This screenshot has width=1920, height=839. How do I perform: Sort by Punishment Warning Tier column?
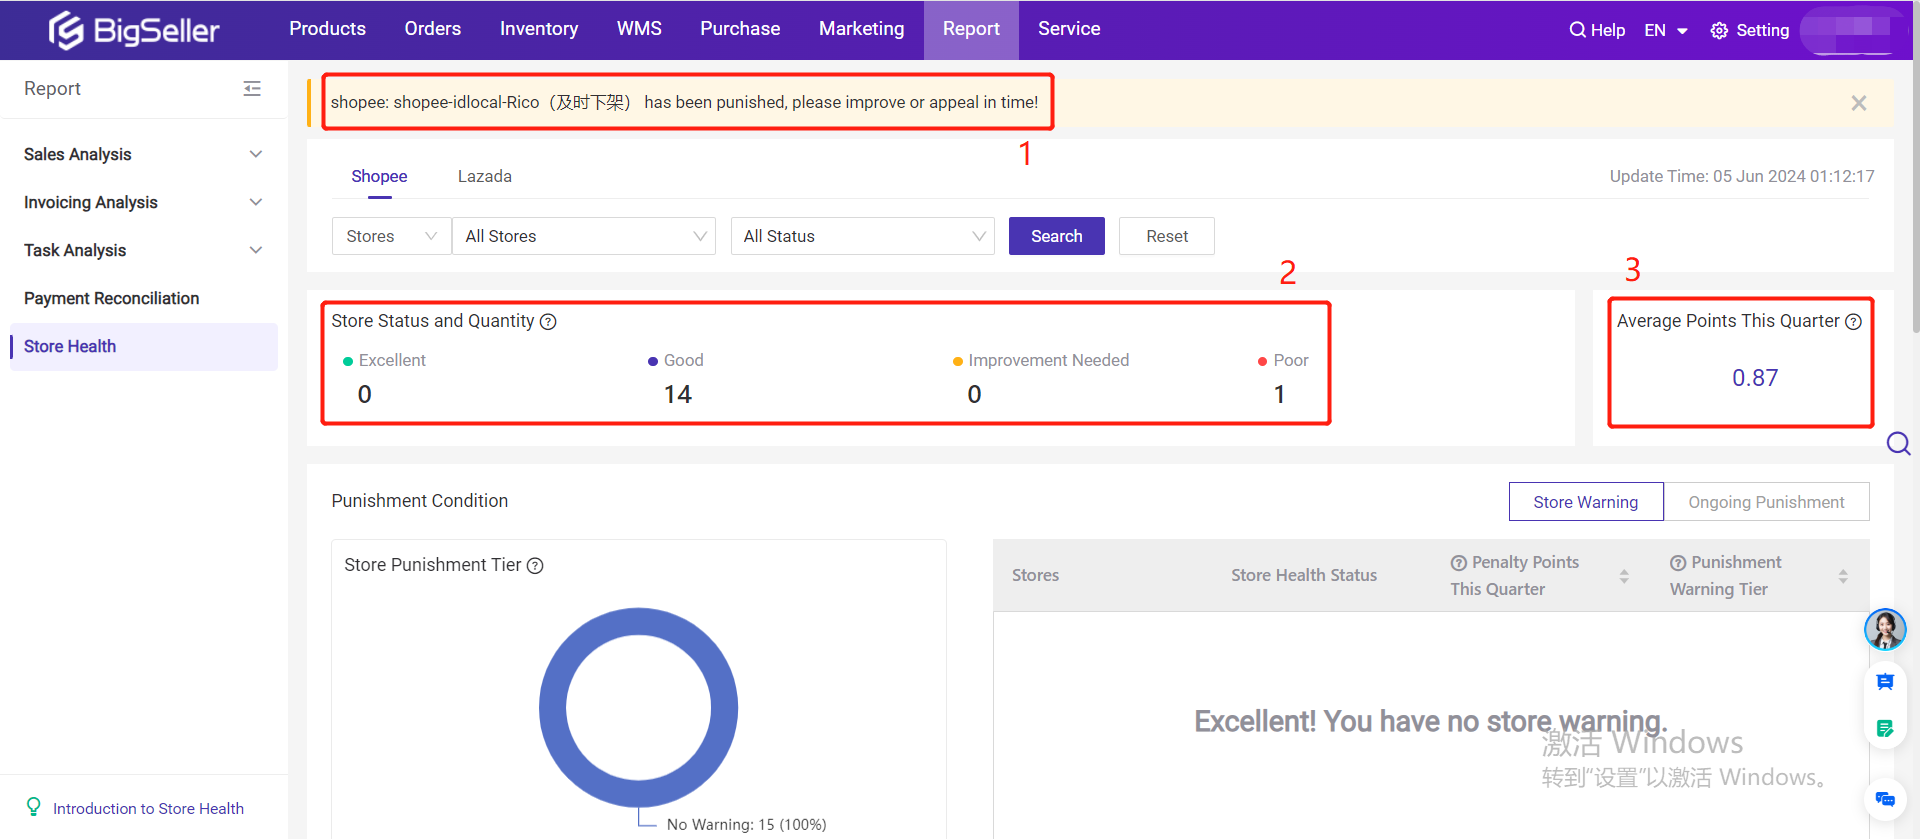[1842, 576]
